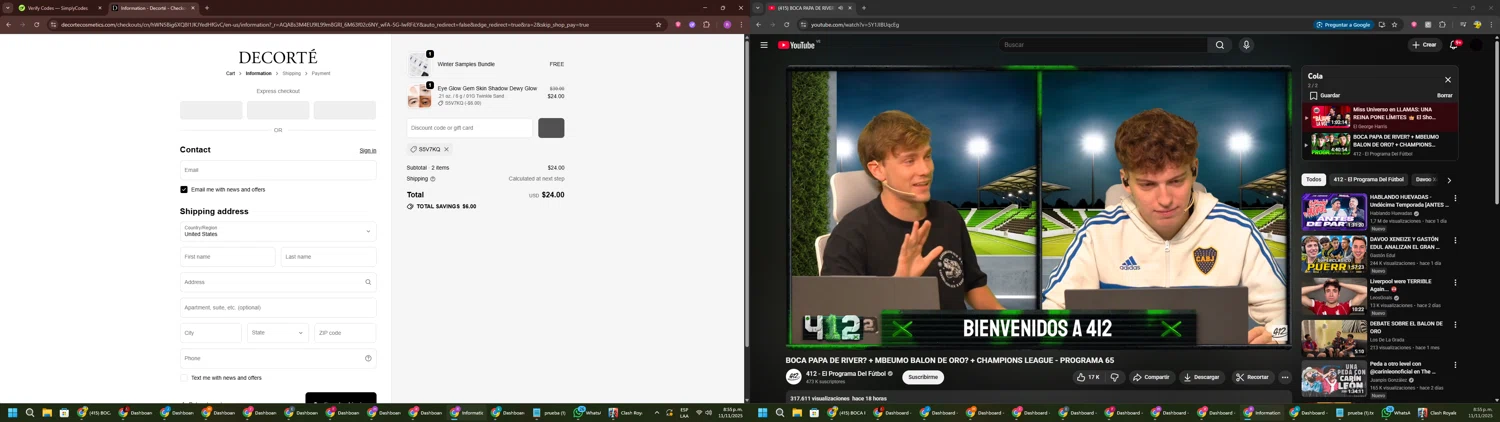The width and height of the screenshot is (1500, 422).
Task: Click Discount code or gift card field
Action: coord(470,128)
